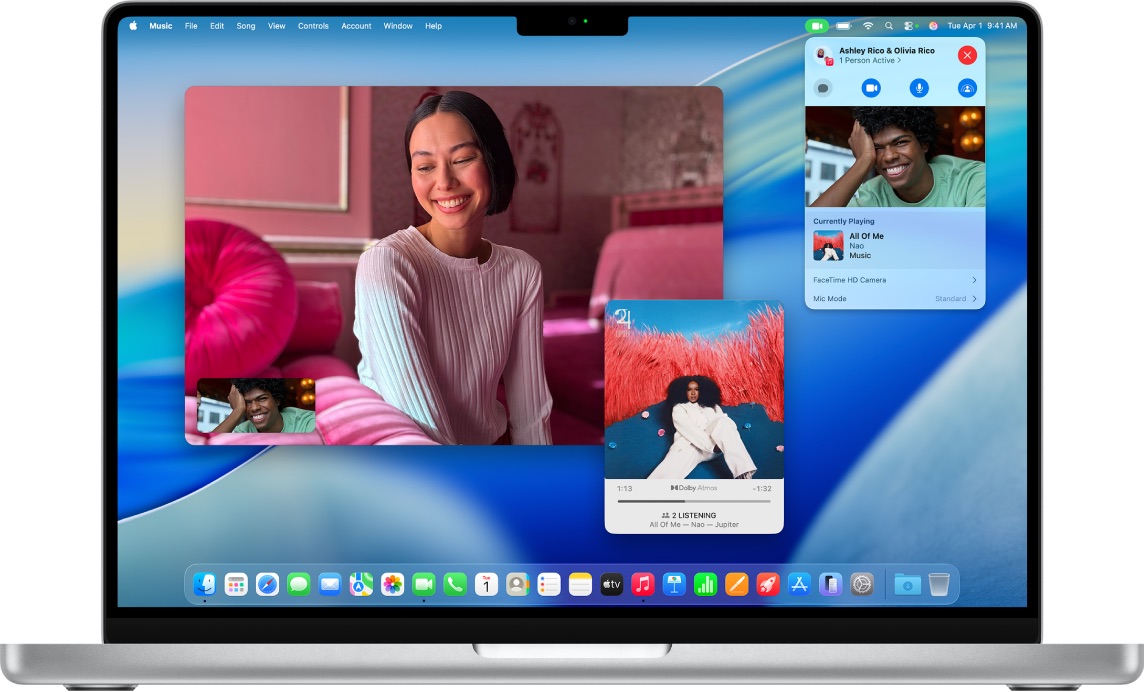1144x692 pixels.
Task: Launch Maps from the Dock
Action: point(361,584)
